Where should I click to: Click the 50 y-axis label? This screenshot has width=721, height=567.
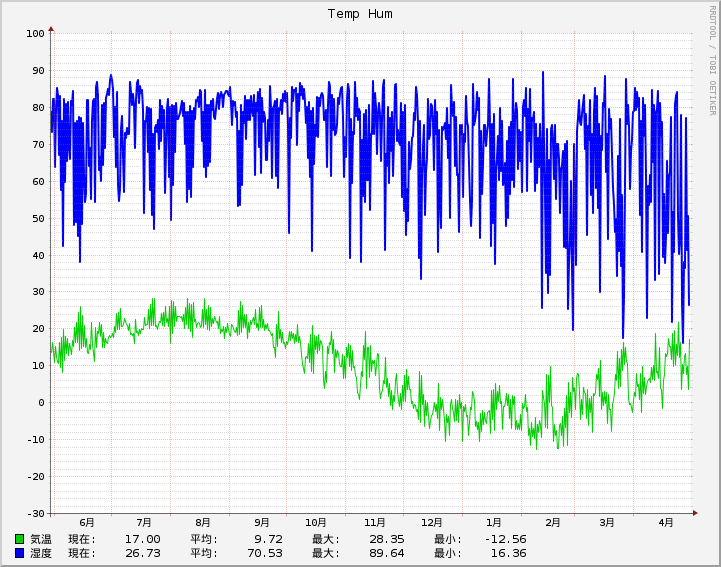[x=38, y=218]
